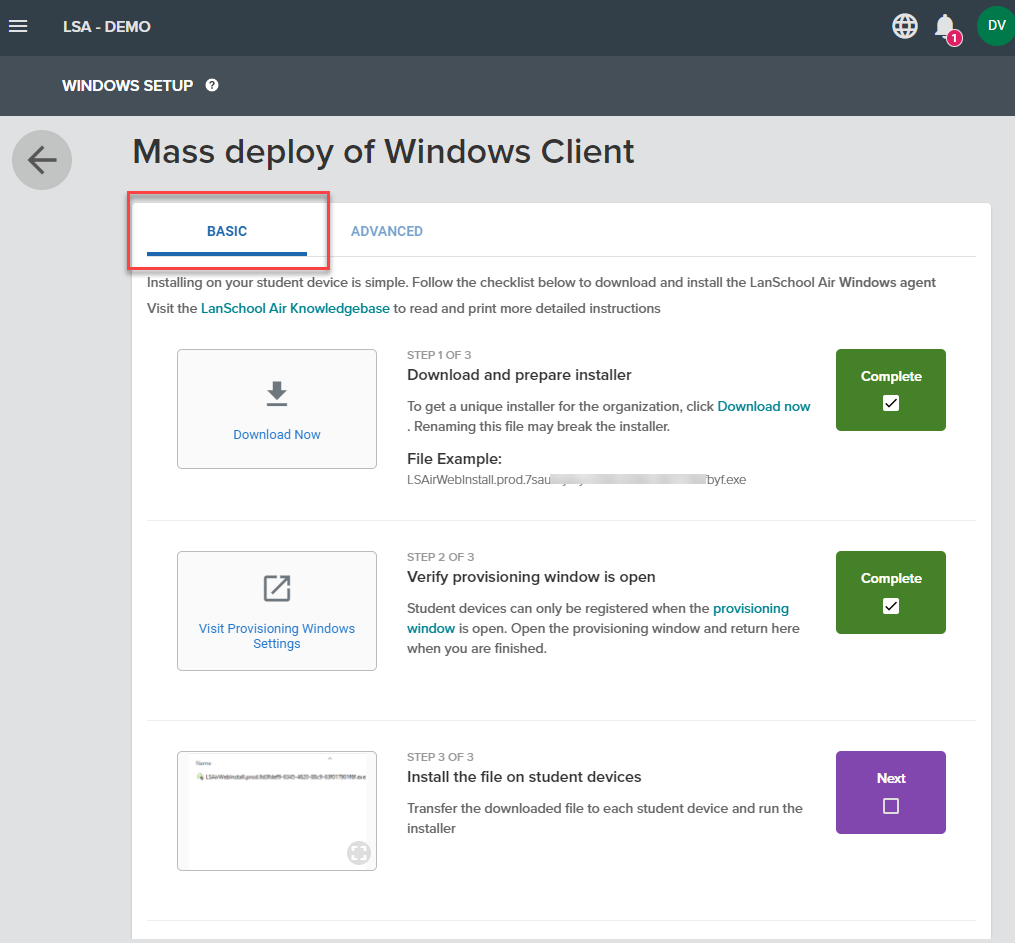Image resolution: width=1015 pixels, height=943 pixels.
Task: Open the notifications bell
Action: tap(946, 27)
